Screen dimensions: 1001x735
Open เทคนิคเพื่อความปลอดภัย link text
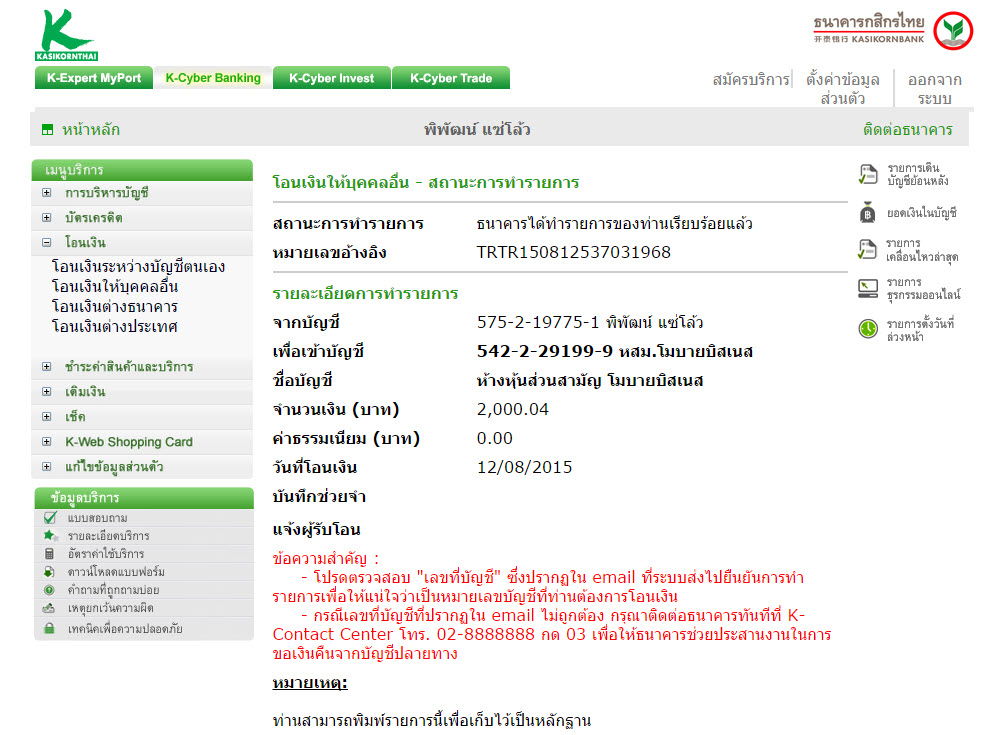coord(124,628)
